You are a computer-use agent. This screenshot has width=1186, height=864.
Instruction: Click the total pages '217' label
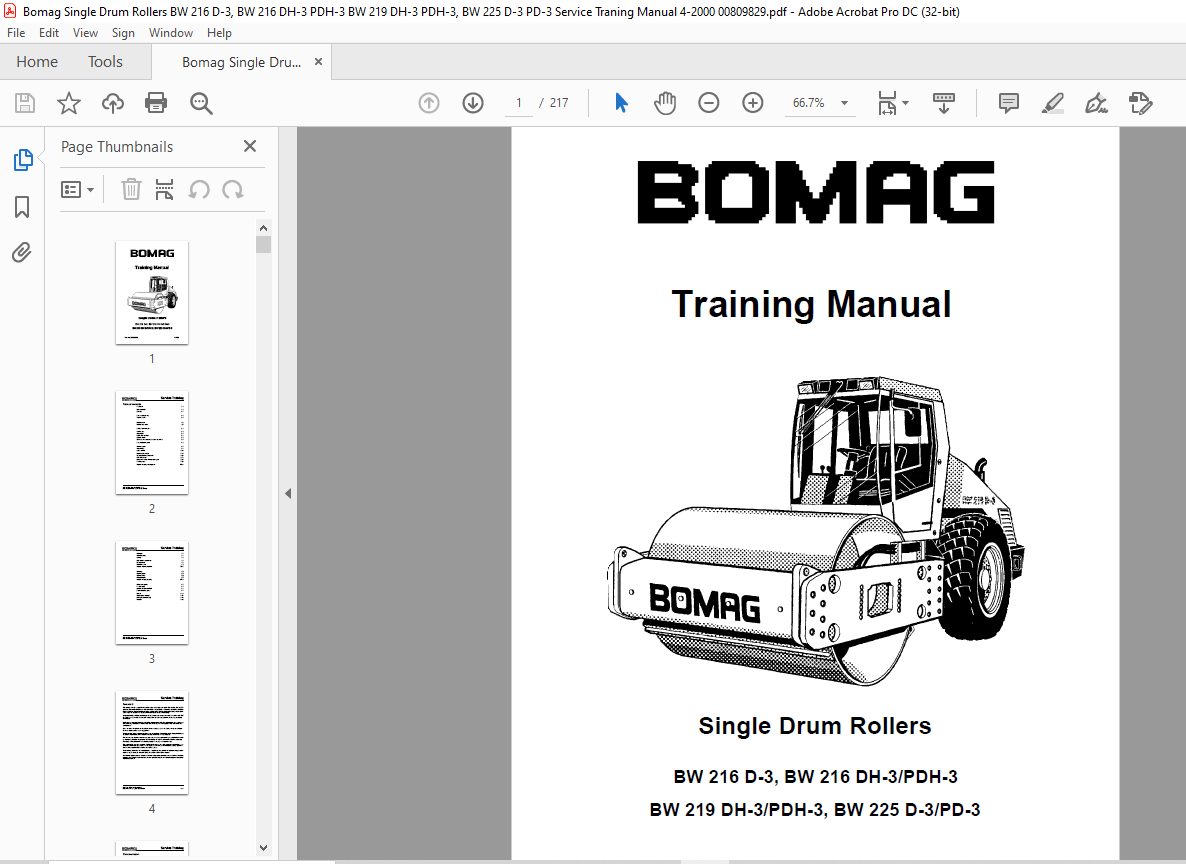click(x=559, y=103)
